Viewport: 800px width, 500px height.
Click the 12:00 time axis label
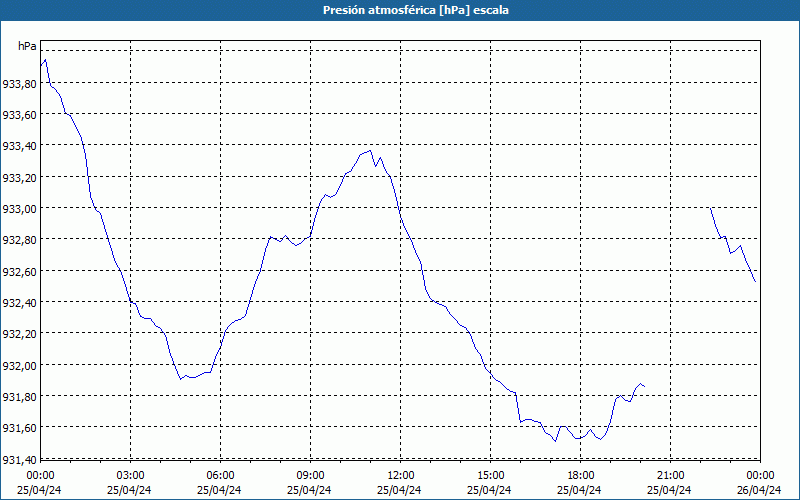401,476
